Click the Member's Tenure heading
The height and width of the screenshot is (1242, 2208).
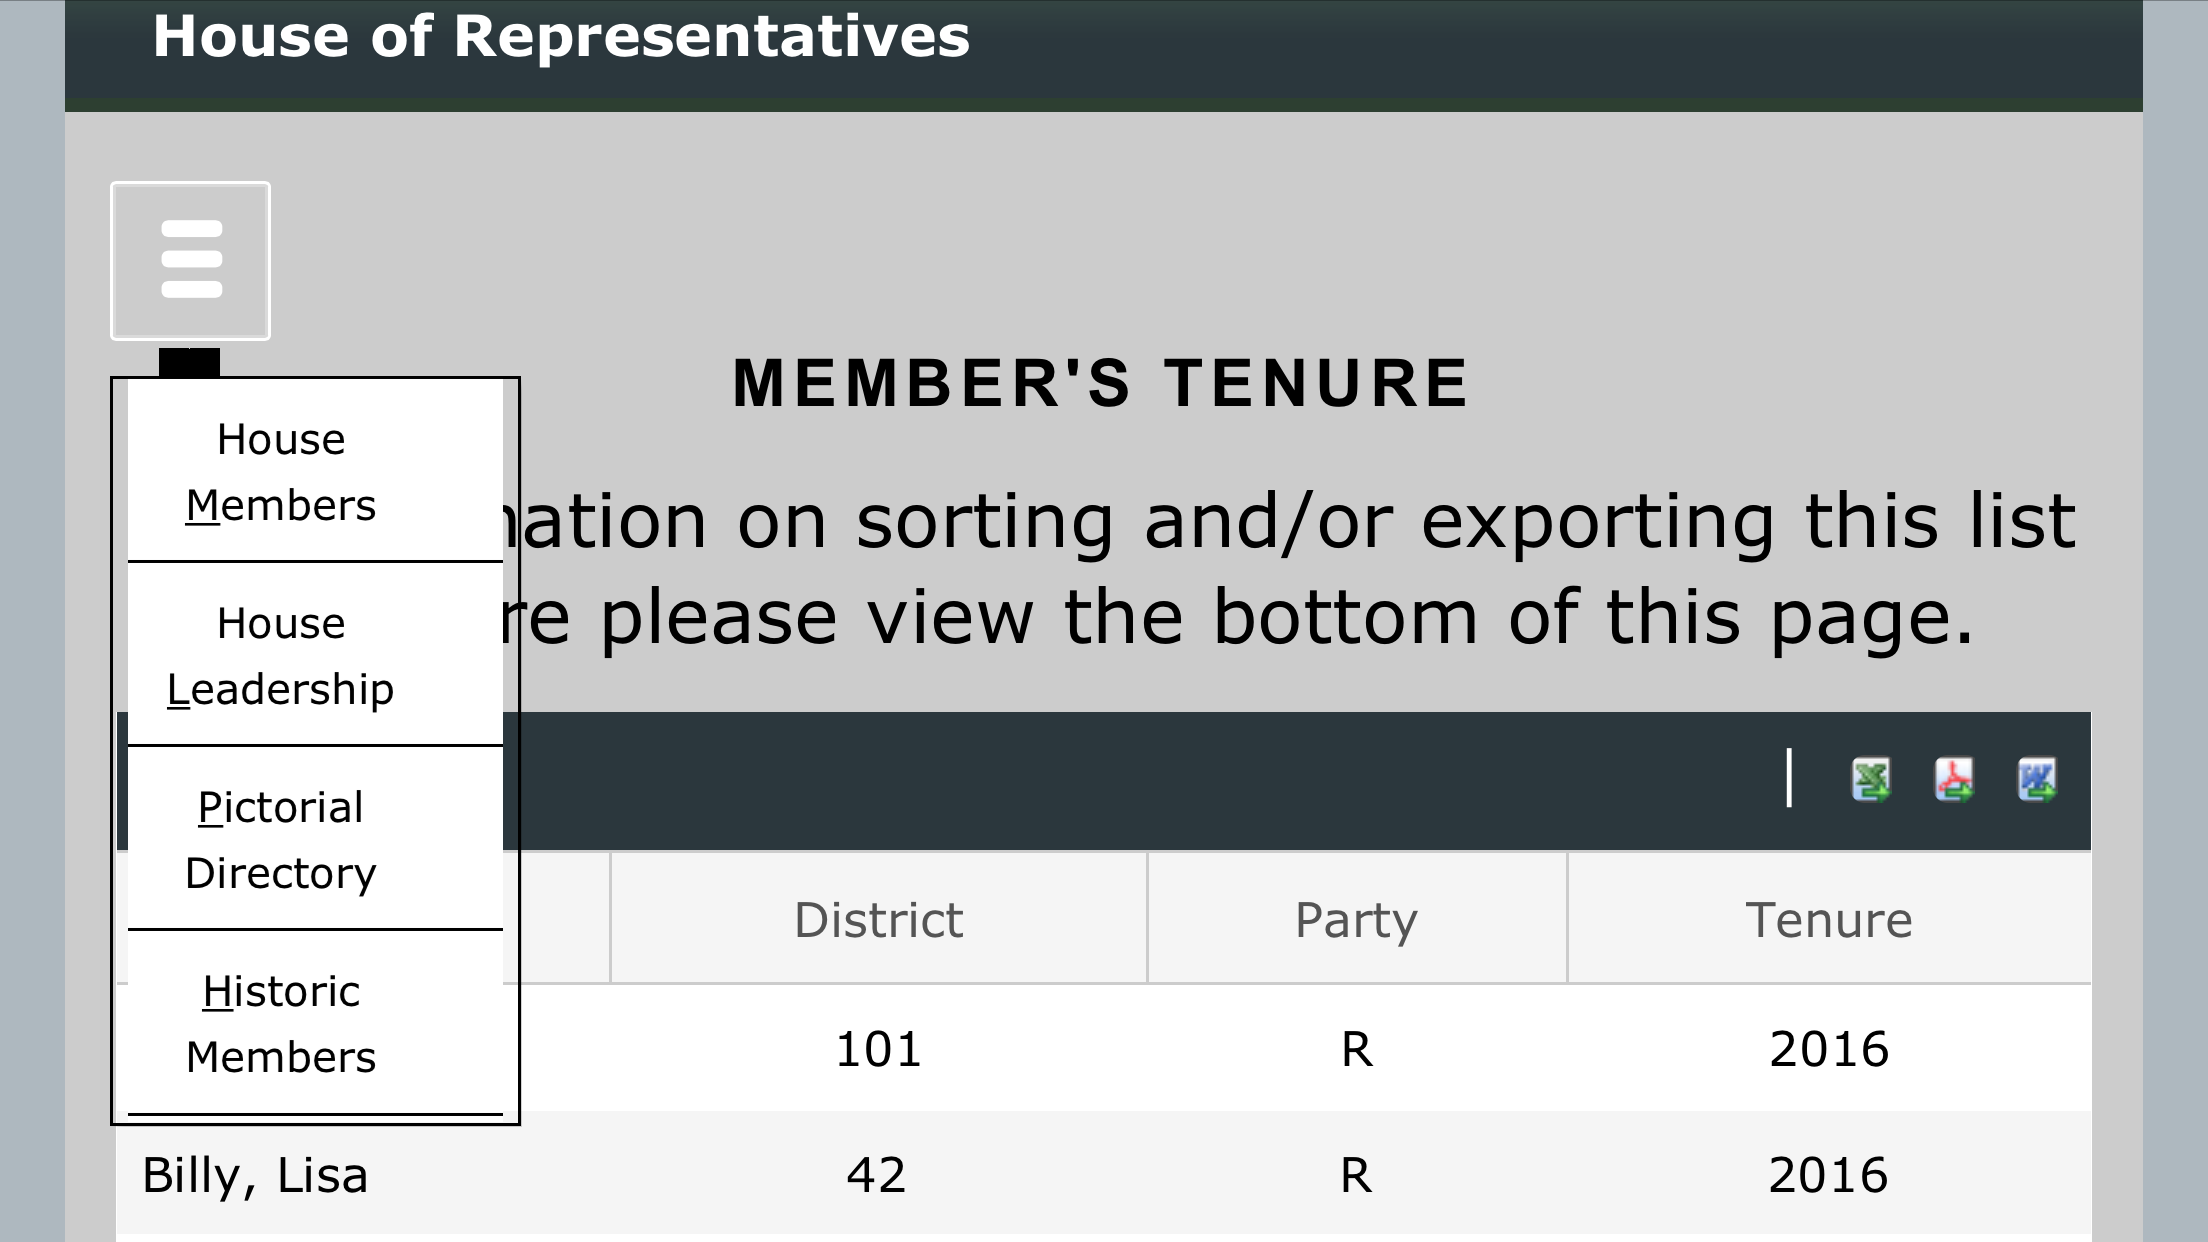1101,383
